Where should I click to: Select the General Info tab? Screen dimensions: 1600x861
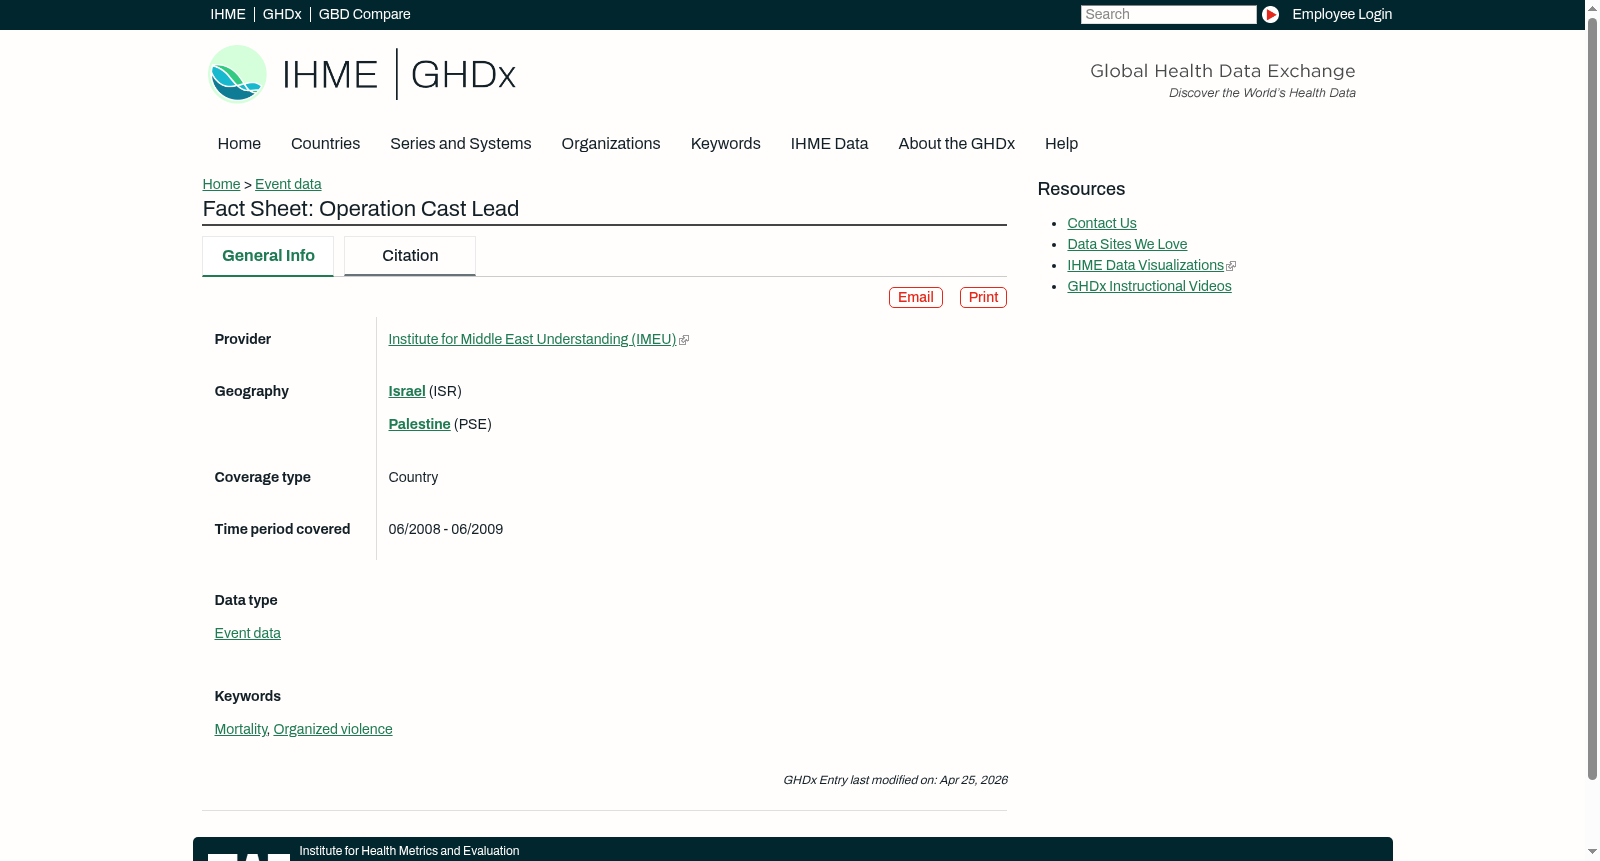tap(268, 256)
